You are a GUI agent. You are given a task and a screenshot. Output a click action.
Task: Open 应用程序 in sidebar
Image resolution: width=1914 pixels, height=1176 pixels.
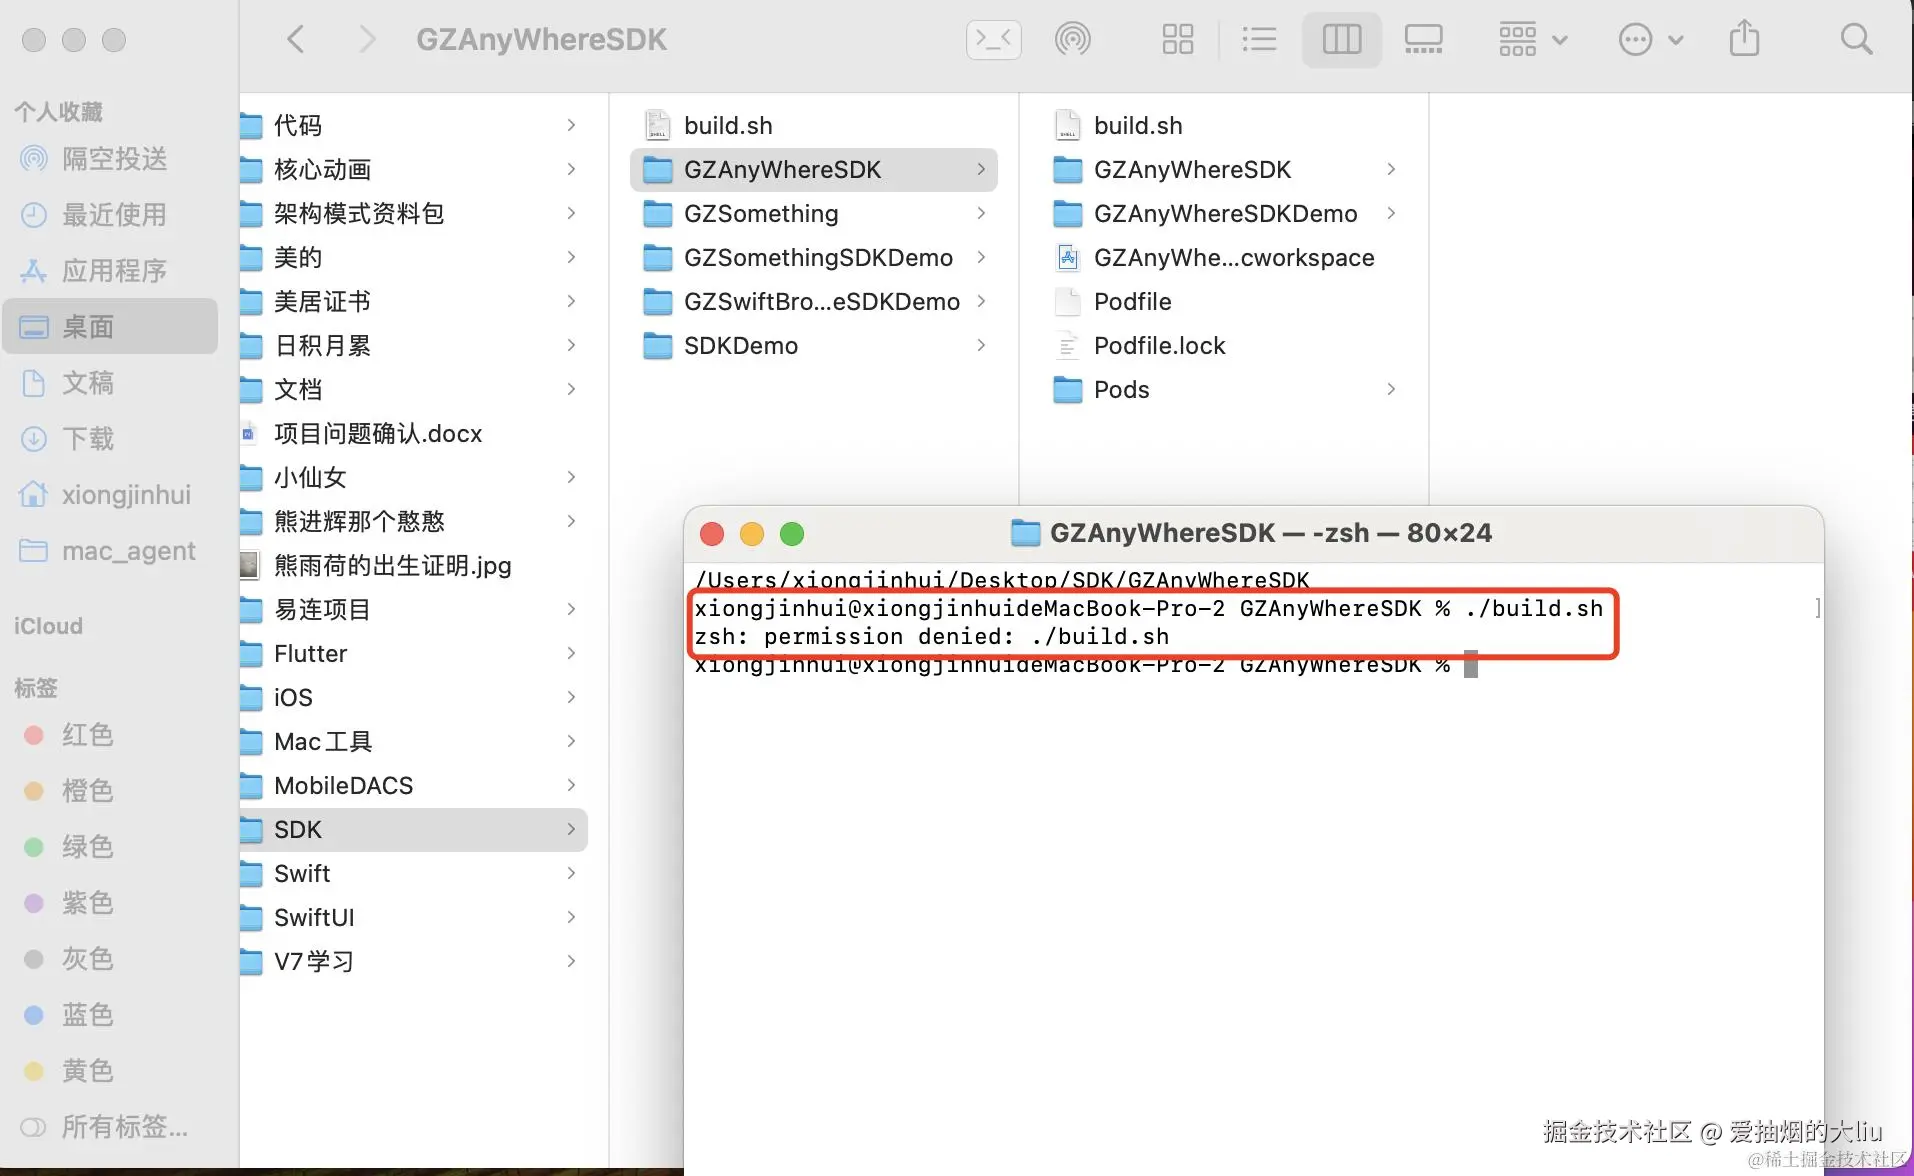(110, 271)
